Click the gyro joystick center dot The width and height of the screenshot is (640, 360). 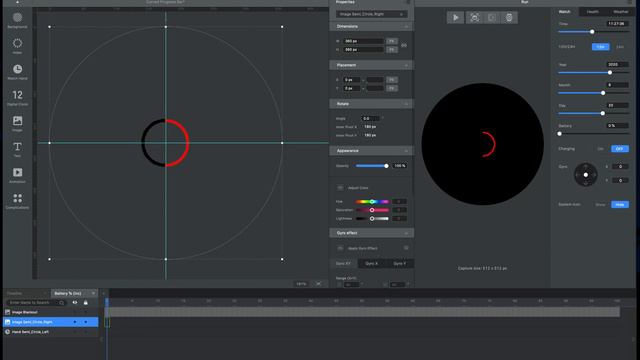[586, 175]
